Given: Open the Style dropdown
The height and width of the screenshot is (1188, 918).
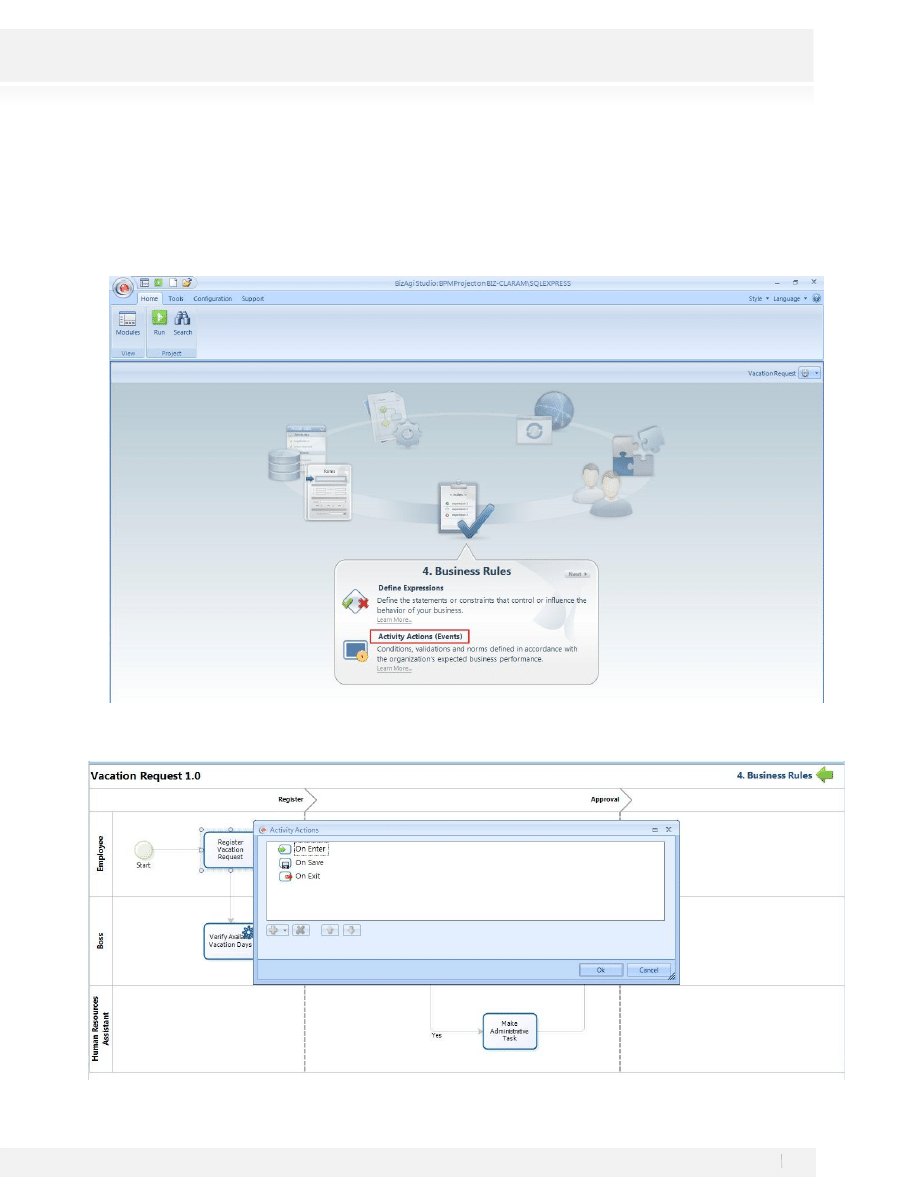Looking at the screenshot, I should tap(761, 298).
